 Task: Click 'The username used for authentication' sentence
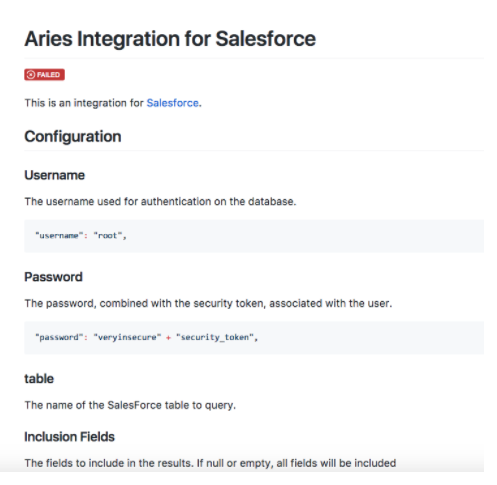point(160,201)
